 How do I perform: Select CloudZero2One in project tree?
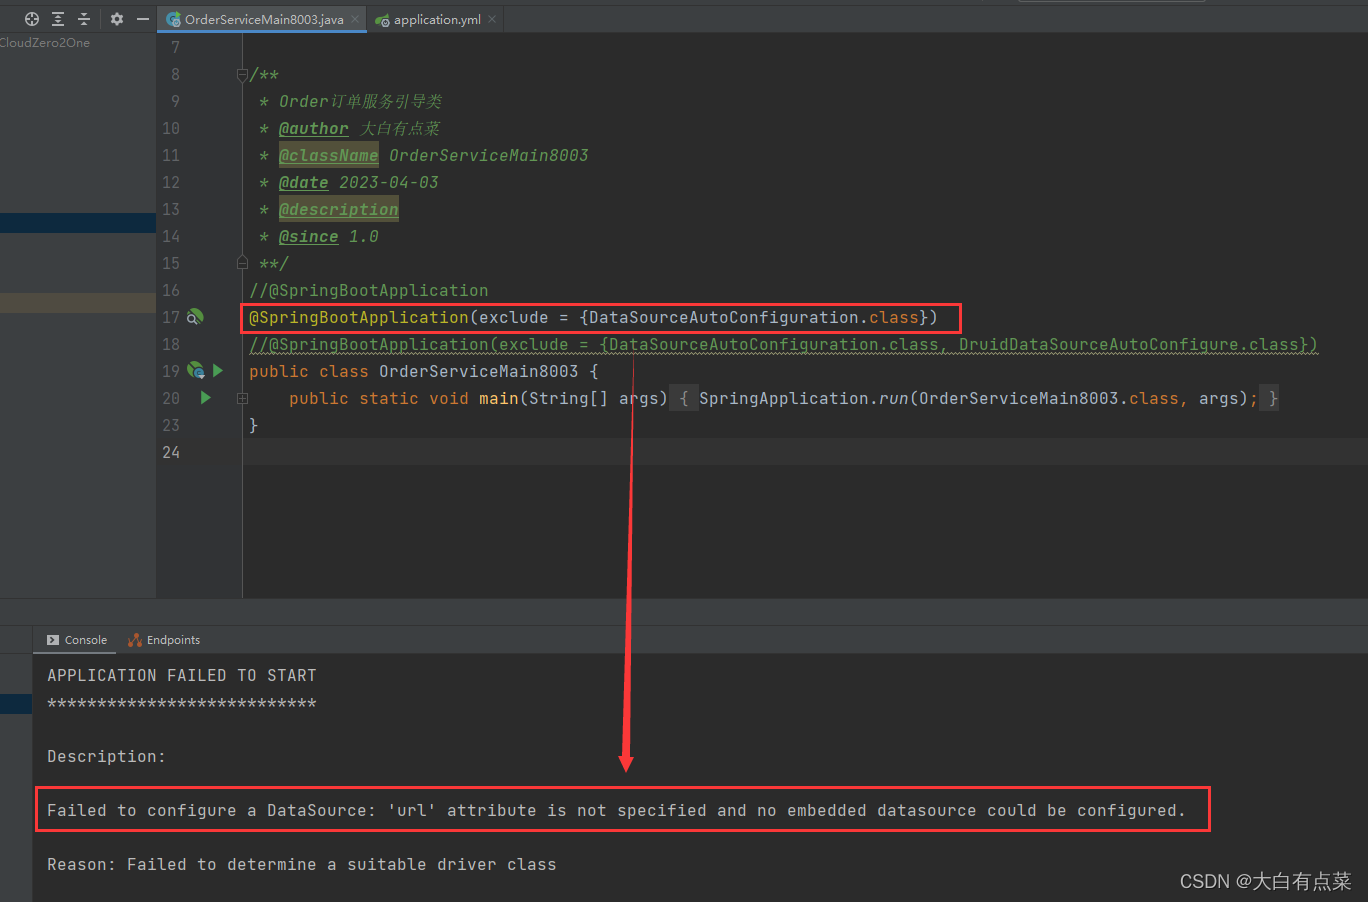[x=45, y=43]
